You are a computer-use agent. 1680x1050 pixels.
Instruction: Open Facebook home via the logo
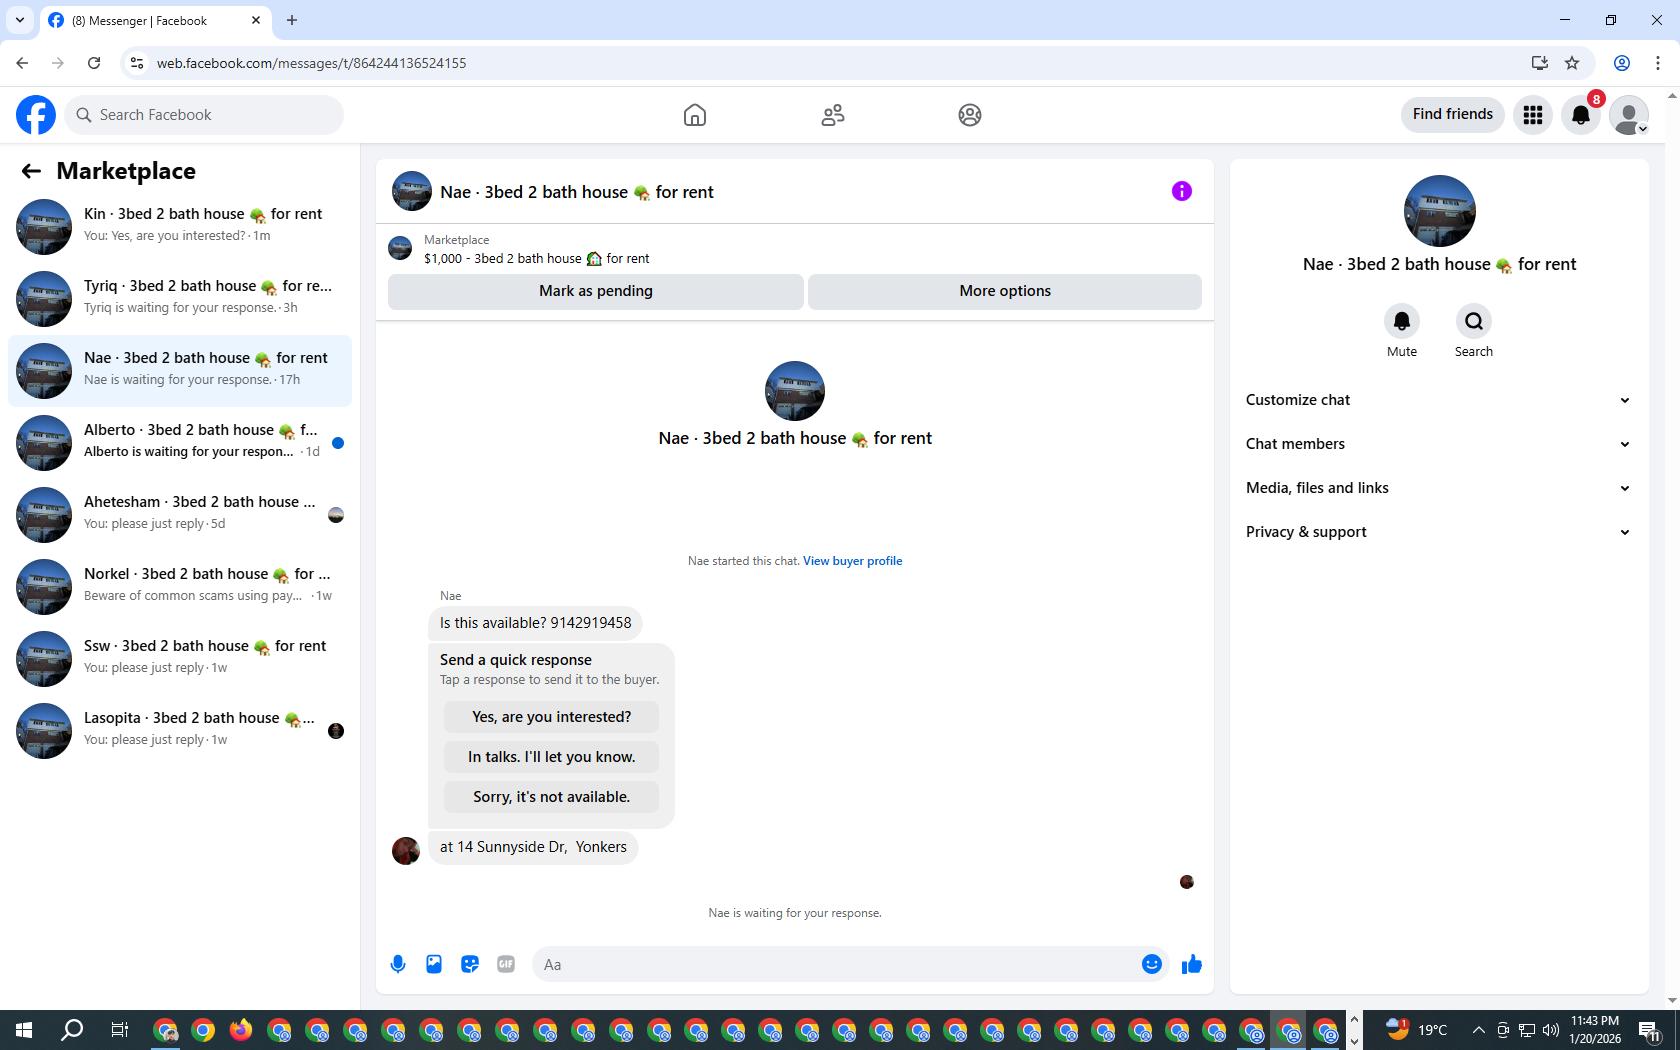[36, 115]
